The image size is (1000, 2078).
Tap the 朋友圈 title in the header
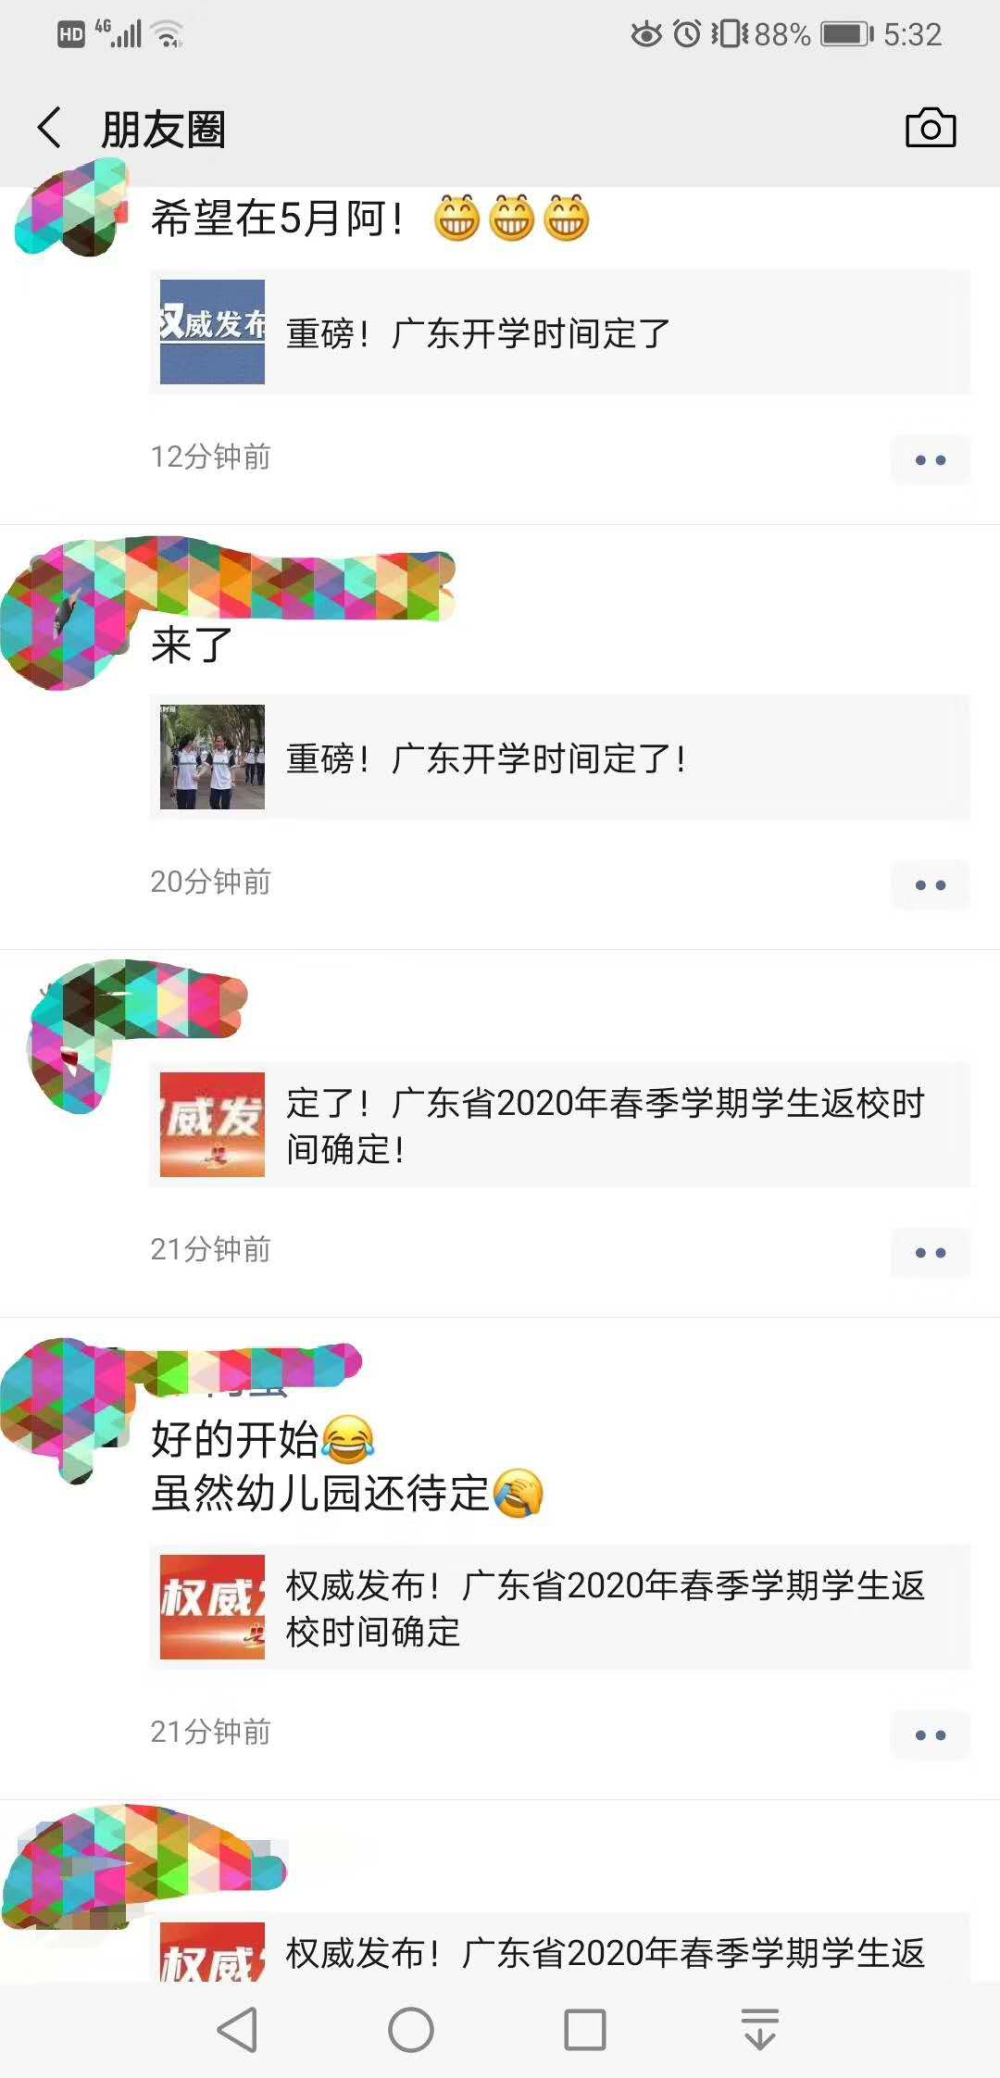[x=163, y=129]
